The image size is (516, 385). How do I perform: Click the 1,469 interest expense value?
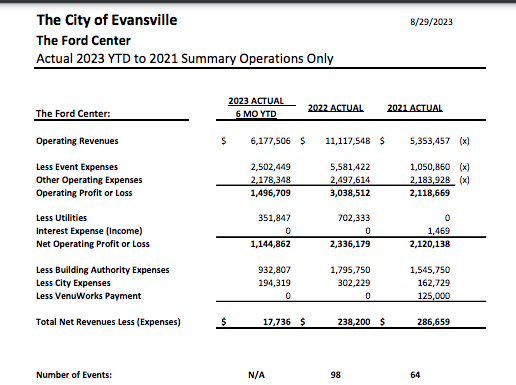(439, 231)
